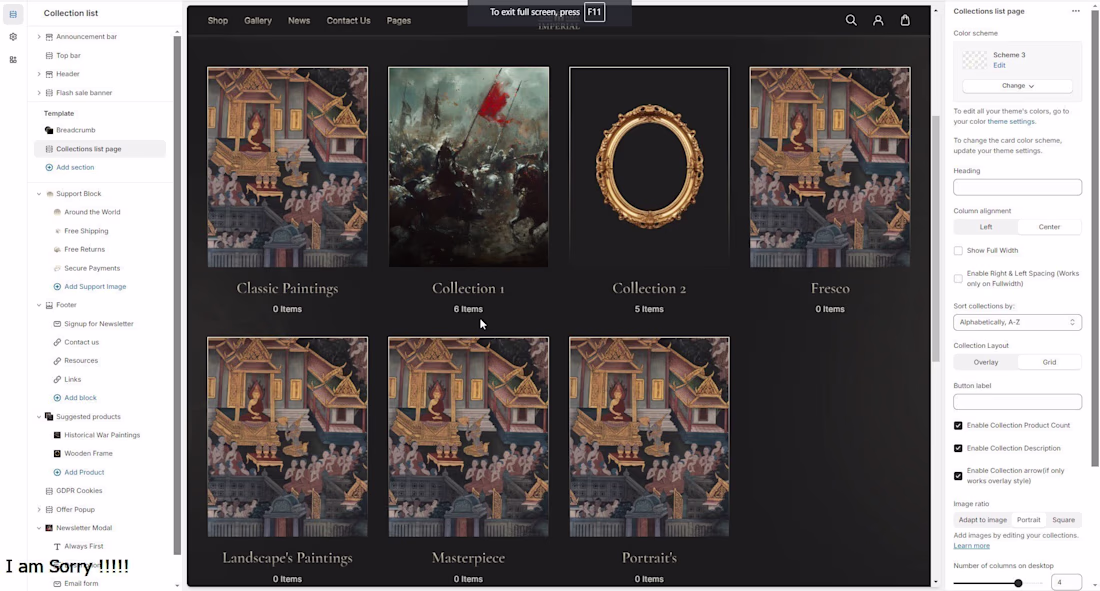Open the News menu item

(x=299, y=20)
